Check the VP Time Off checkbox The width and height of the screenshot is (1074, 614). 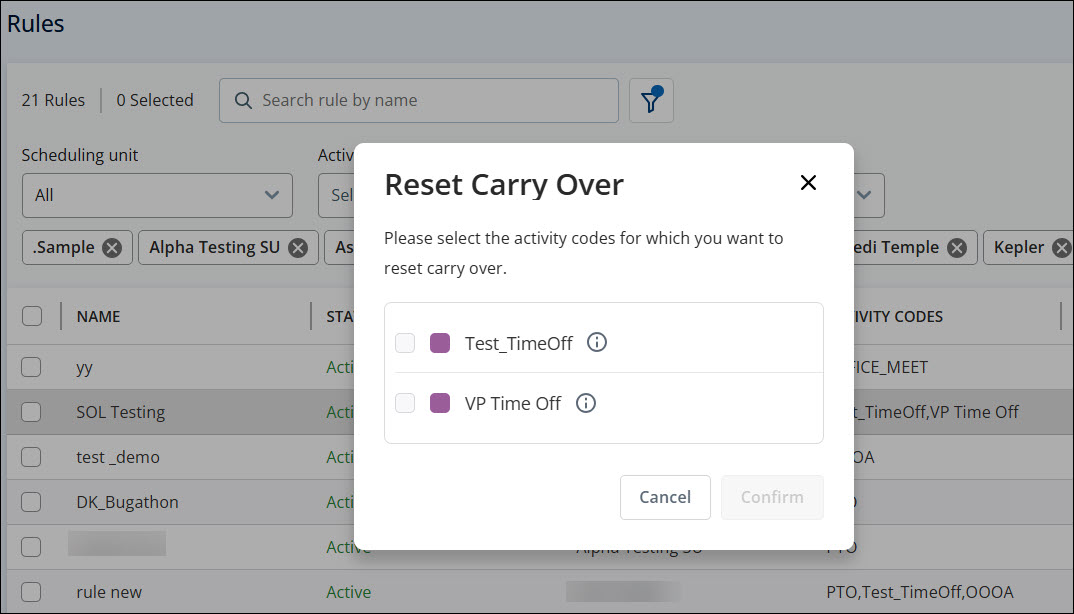click(x=405, y=403)
